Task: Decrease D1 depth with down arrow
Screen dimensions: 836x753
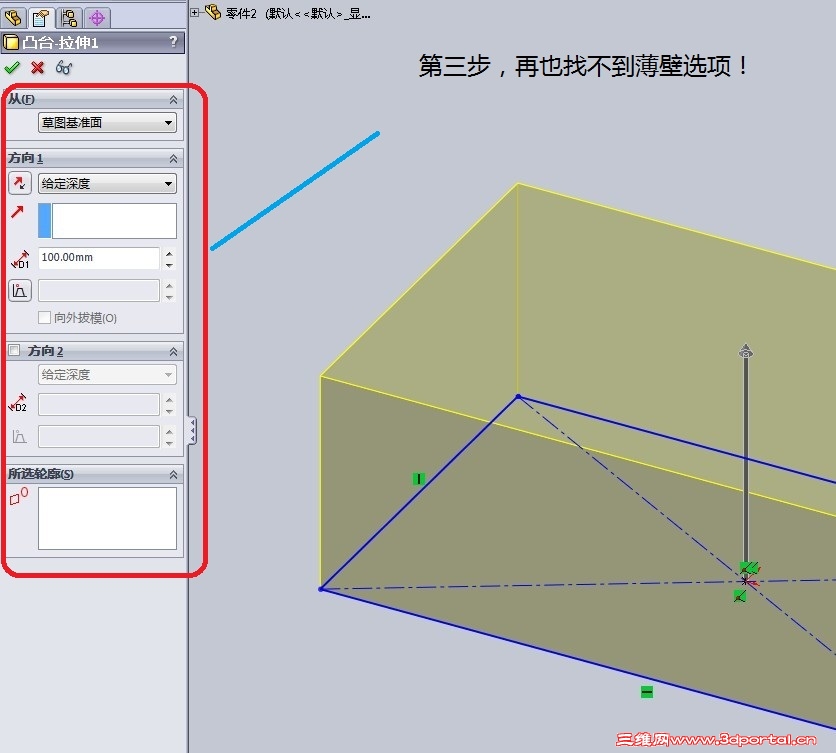Action: (x=169, y=265)
